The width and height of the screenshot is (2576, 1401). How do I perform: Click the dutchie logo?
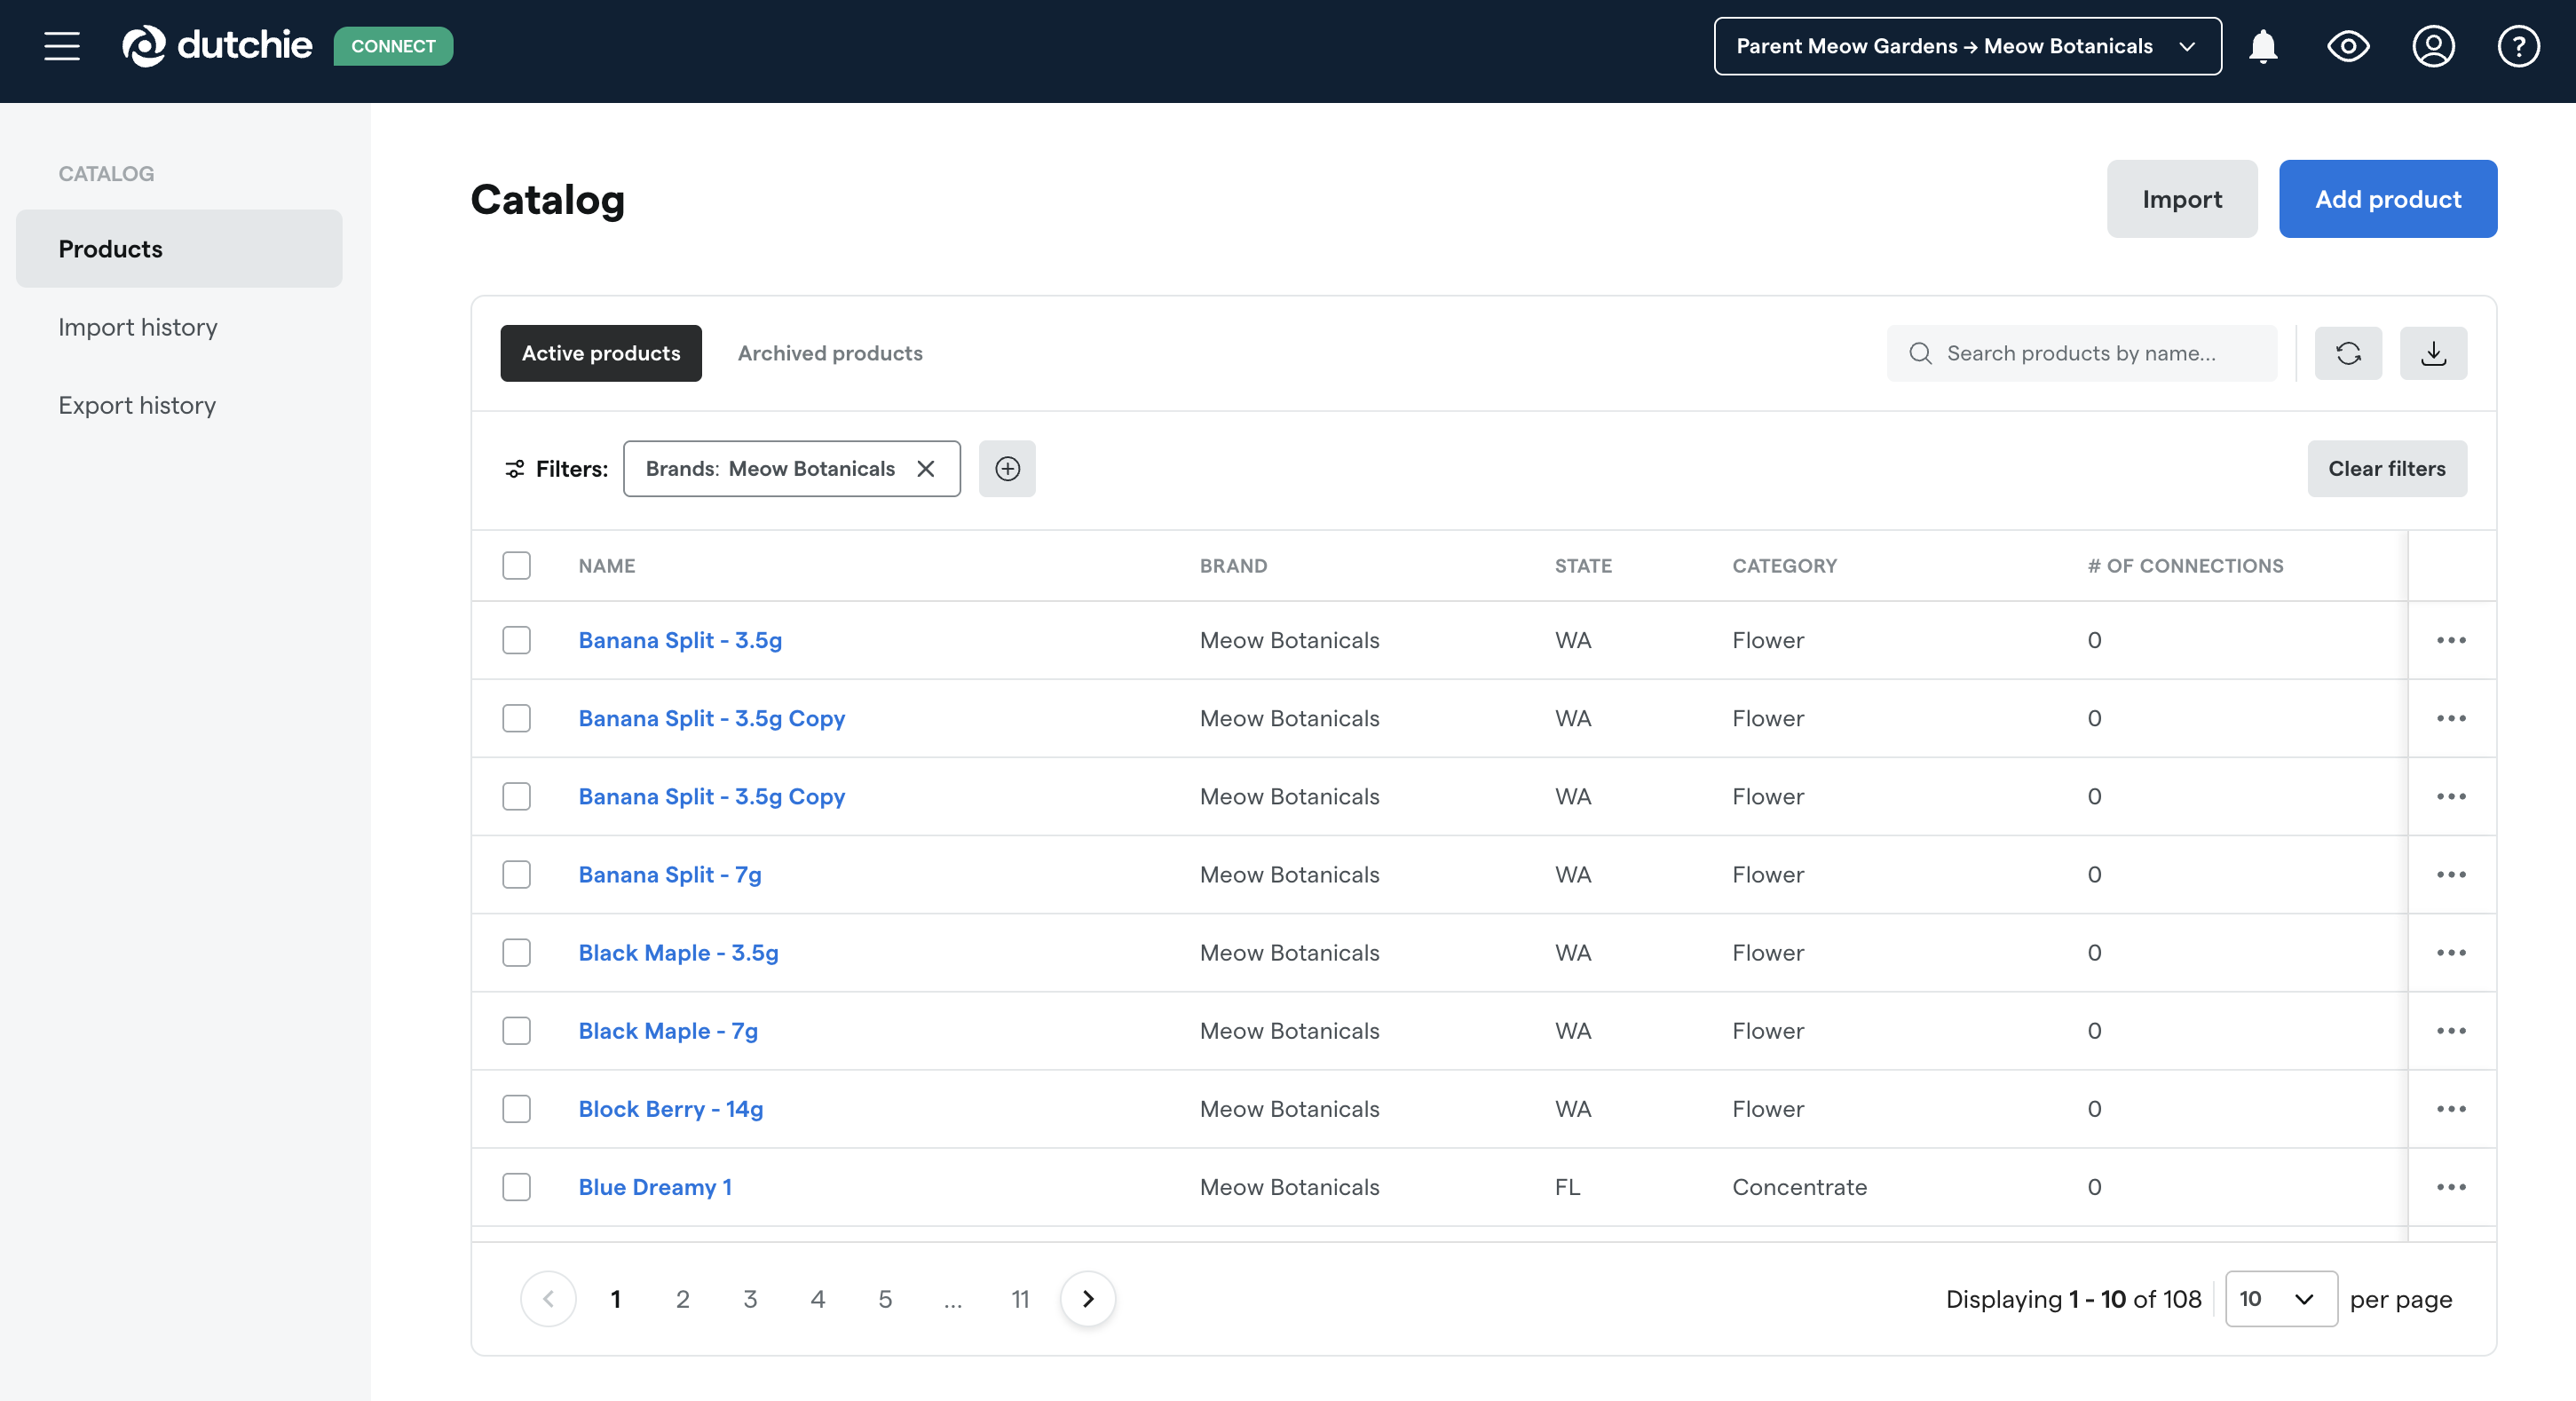point(217,46)
